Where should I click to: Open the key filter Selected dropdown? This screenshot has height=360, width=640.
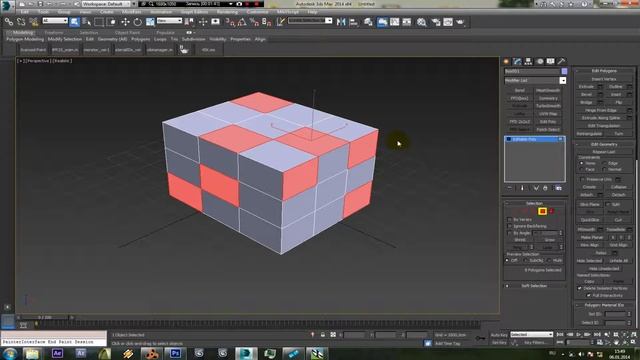point(531,334)
